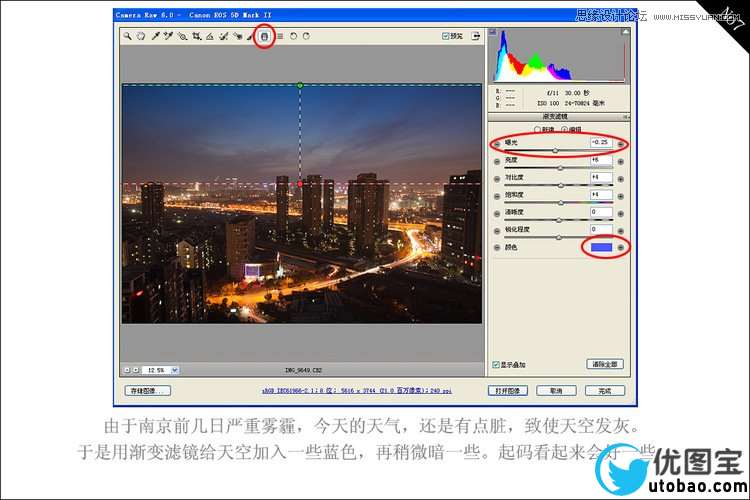Select the 编辑 radio option
Viewport: 750px width, 500px height.
(x=564, y=129)
